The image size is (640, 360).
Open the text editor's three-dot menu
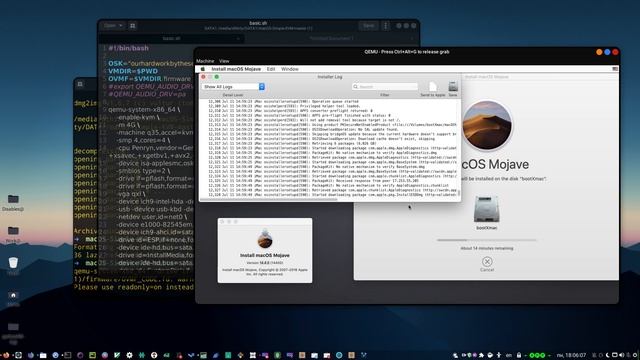(x=386, y=26)
